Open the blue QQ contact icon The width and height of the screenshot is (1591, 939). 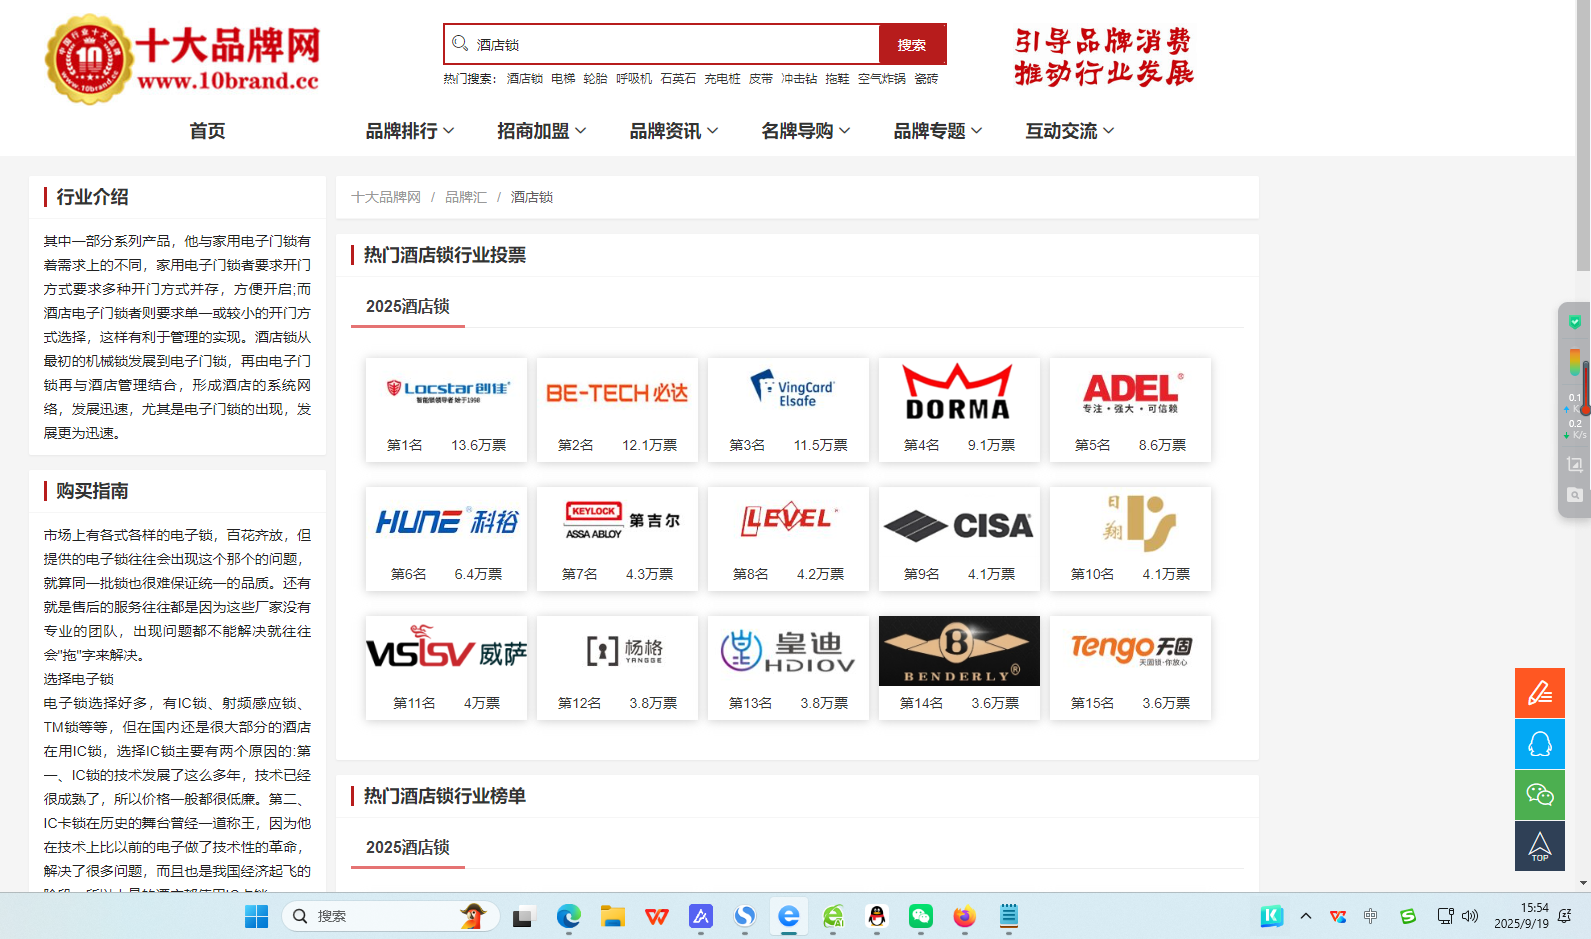[1540, 744]
